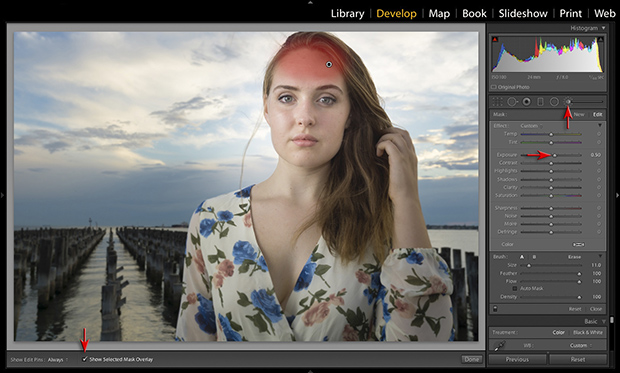The height and width of the screenshot is (373, 620).
Task: Select the Adjustment Brush tool
Action: click(x=568, y=102)
